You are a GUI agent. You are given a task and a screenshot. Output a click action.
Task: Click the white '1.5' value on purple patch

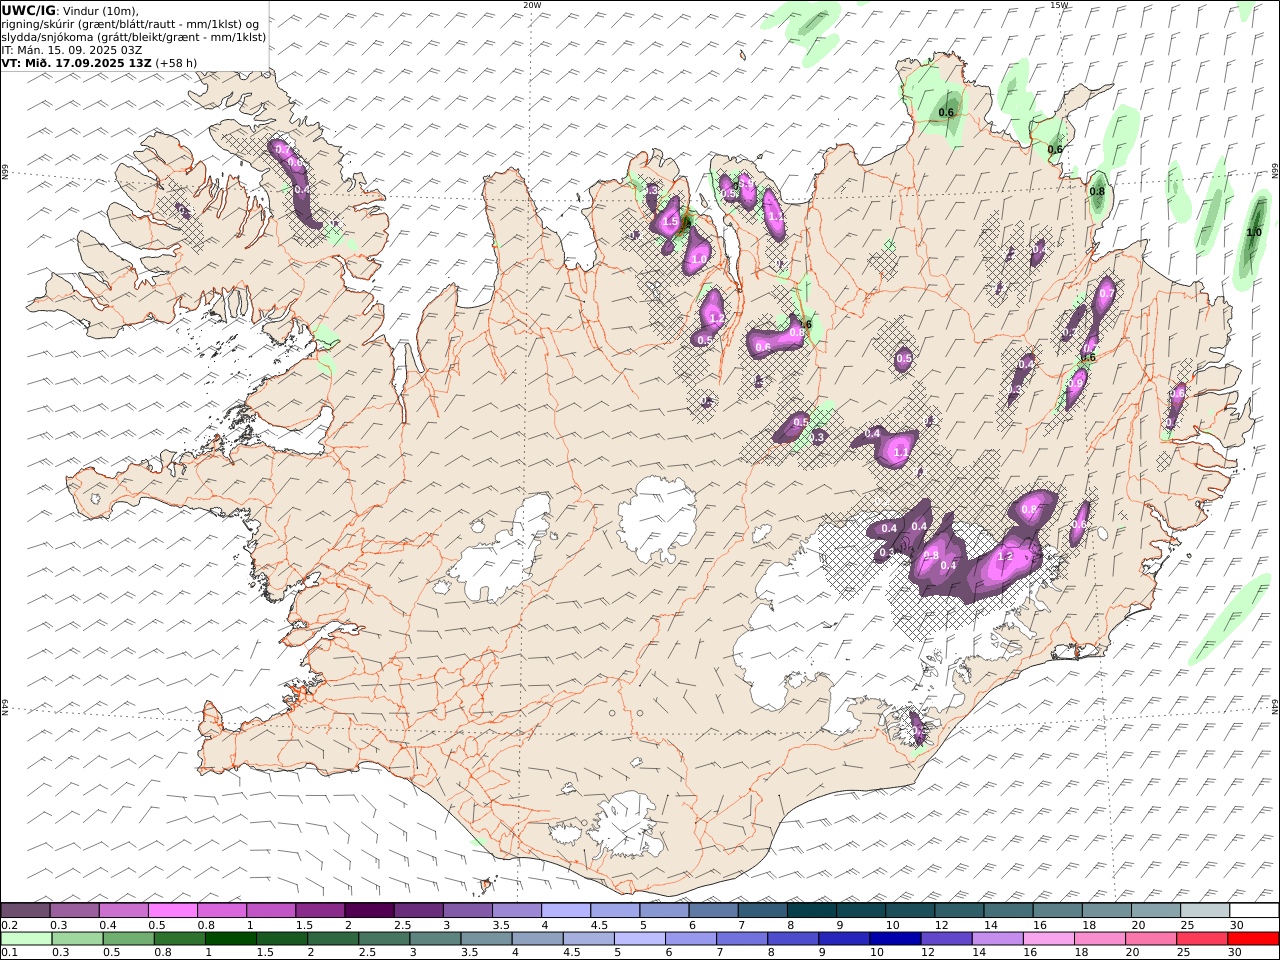(671, 222)
